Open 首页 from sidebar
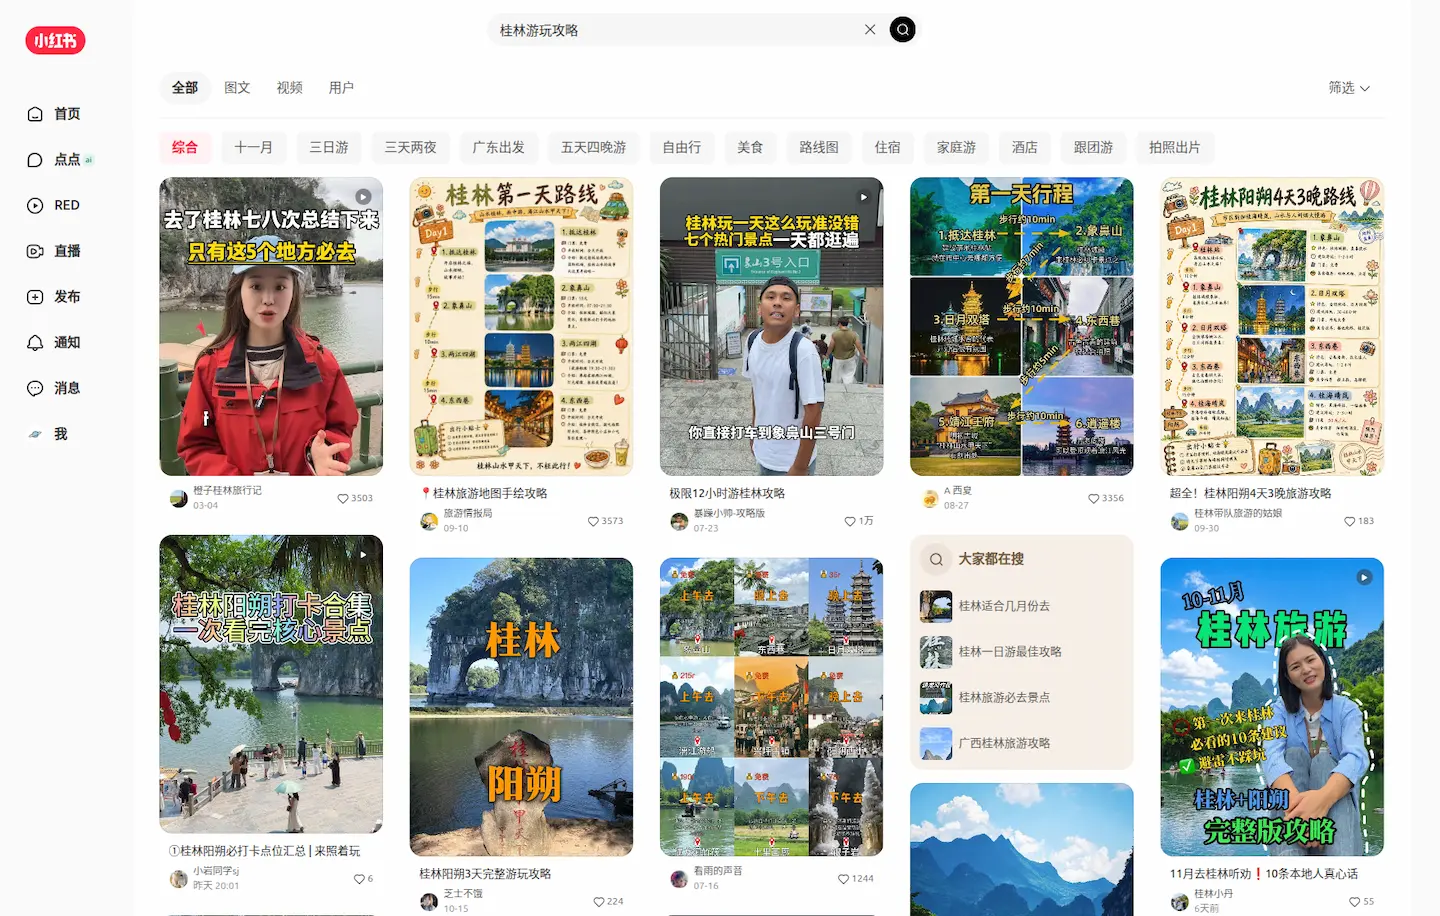The height and width of the screenshot is (916, 1440). 55,114
